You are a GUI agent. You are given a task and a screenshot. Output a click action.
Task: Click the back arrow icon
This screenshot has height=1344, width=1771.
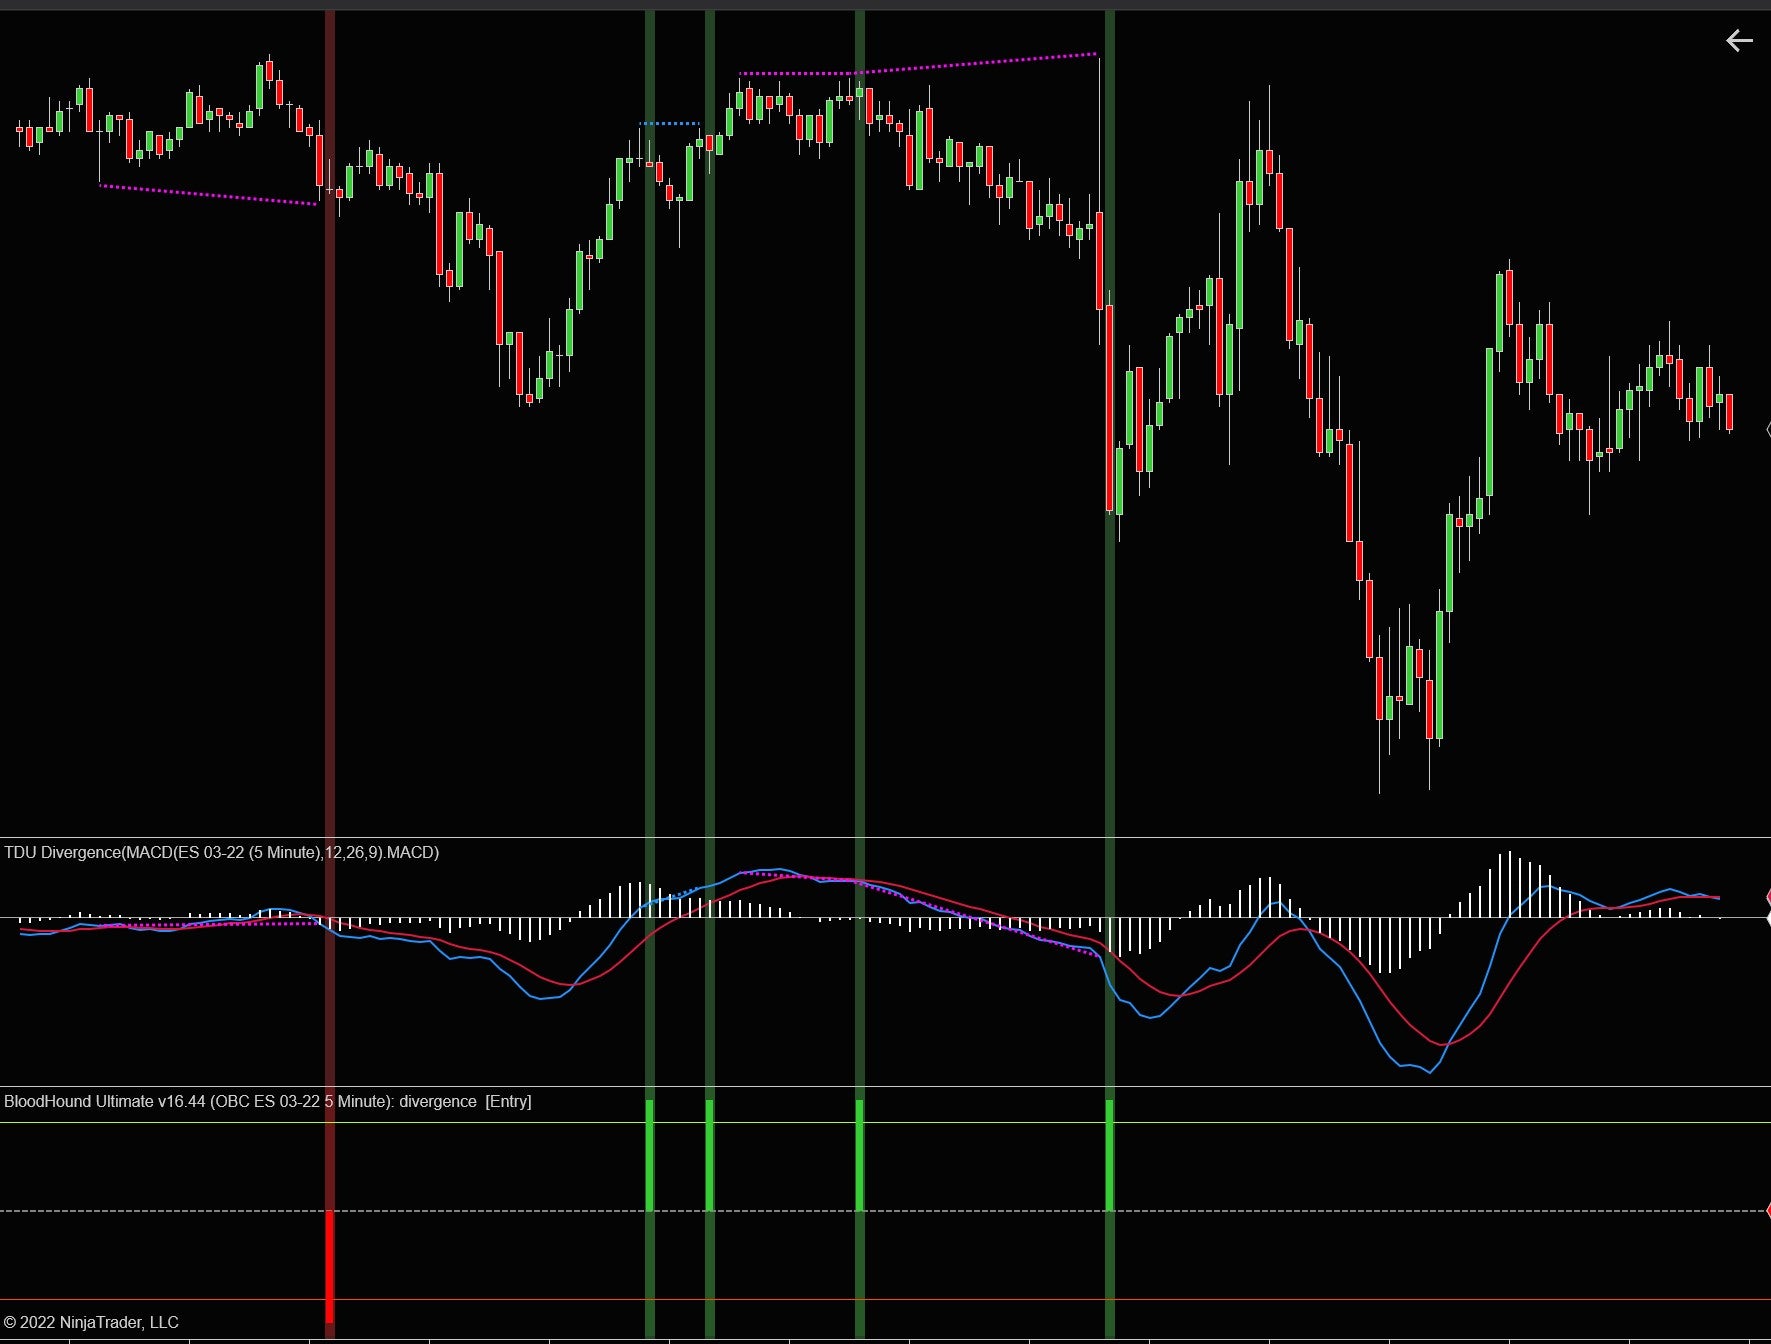coord(1739,40)
